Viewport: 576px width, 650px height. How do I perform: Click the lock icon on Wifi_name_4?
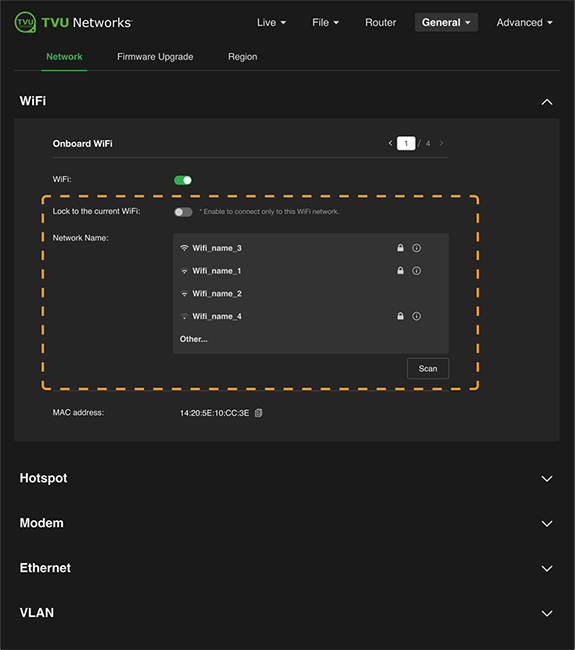coord(400,316)
